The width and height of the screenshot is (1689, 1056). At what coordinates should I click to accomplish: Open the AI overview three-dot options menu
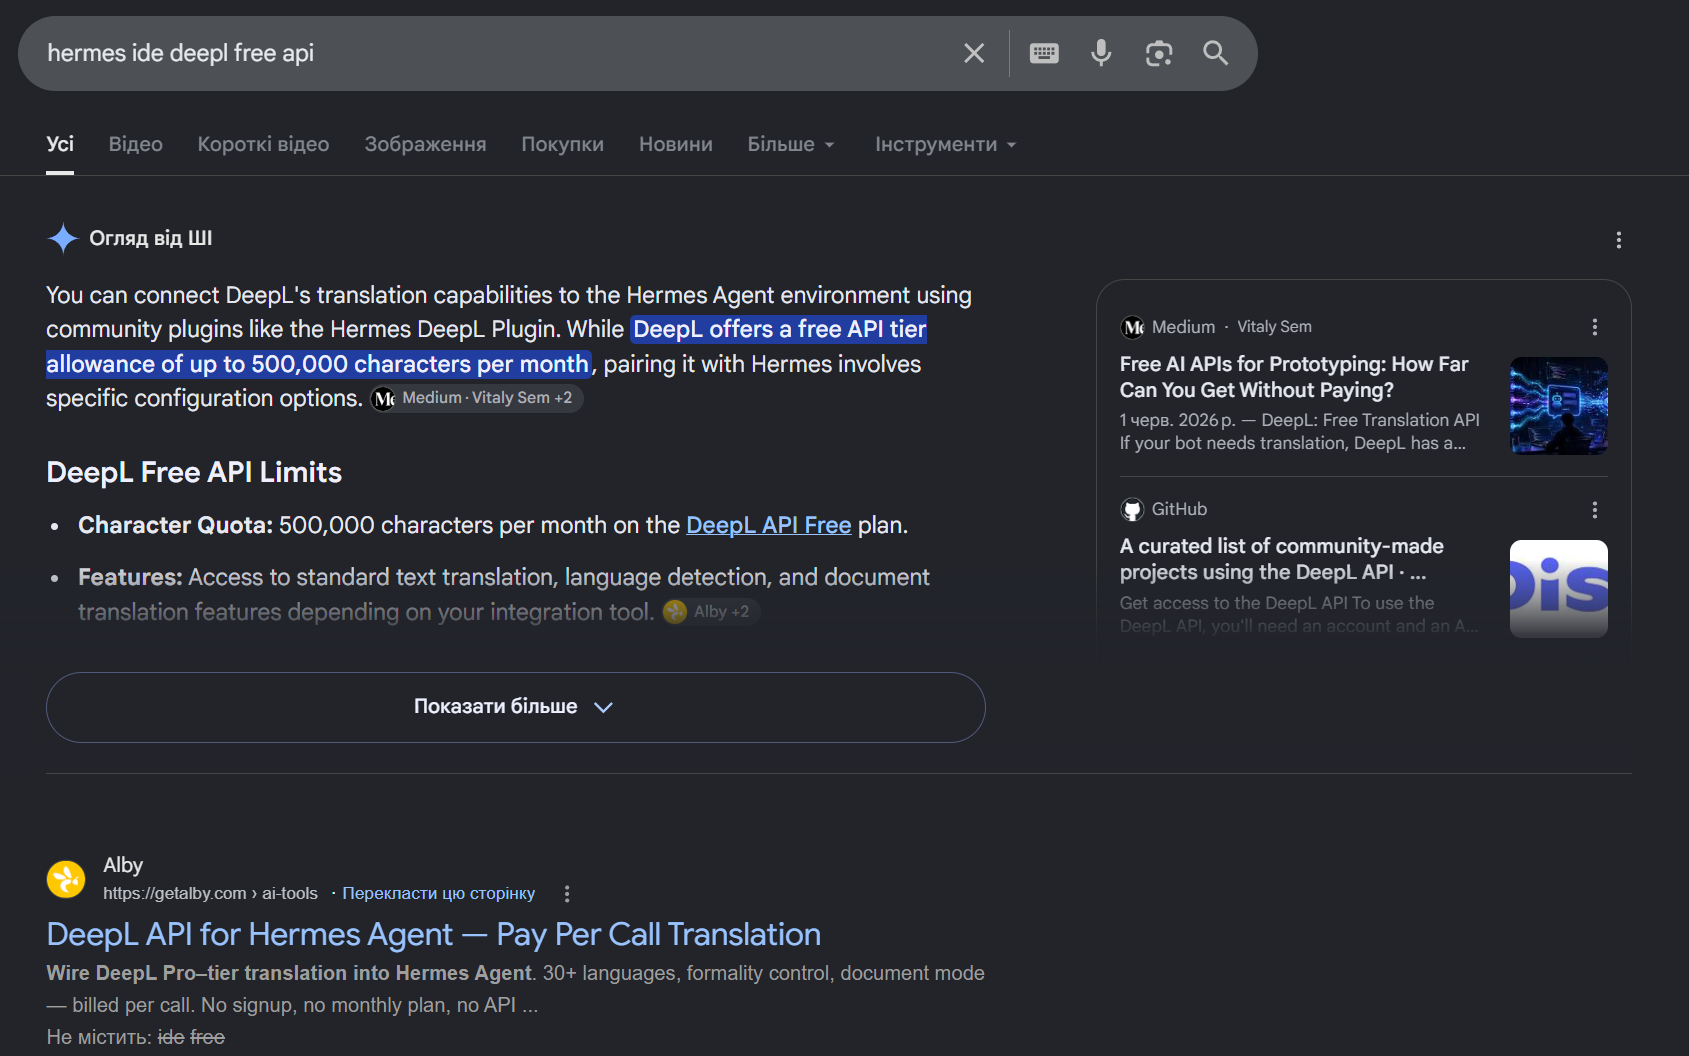1619,240
